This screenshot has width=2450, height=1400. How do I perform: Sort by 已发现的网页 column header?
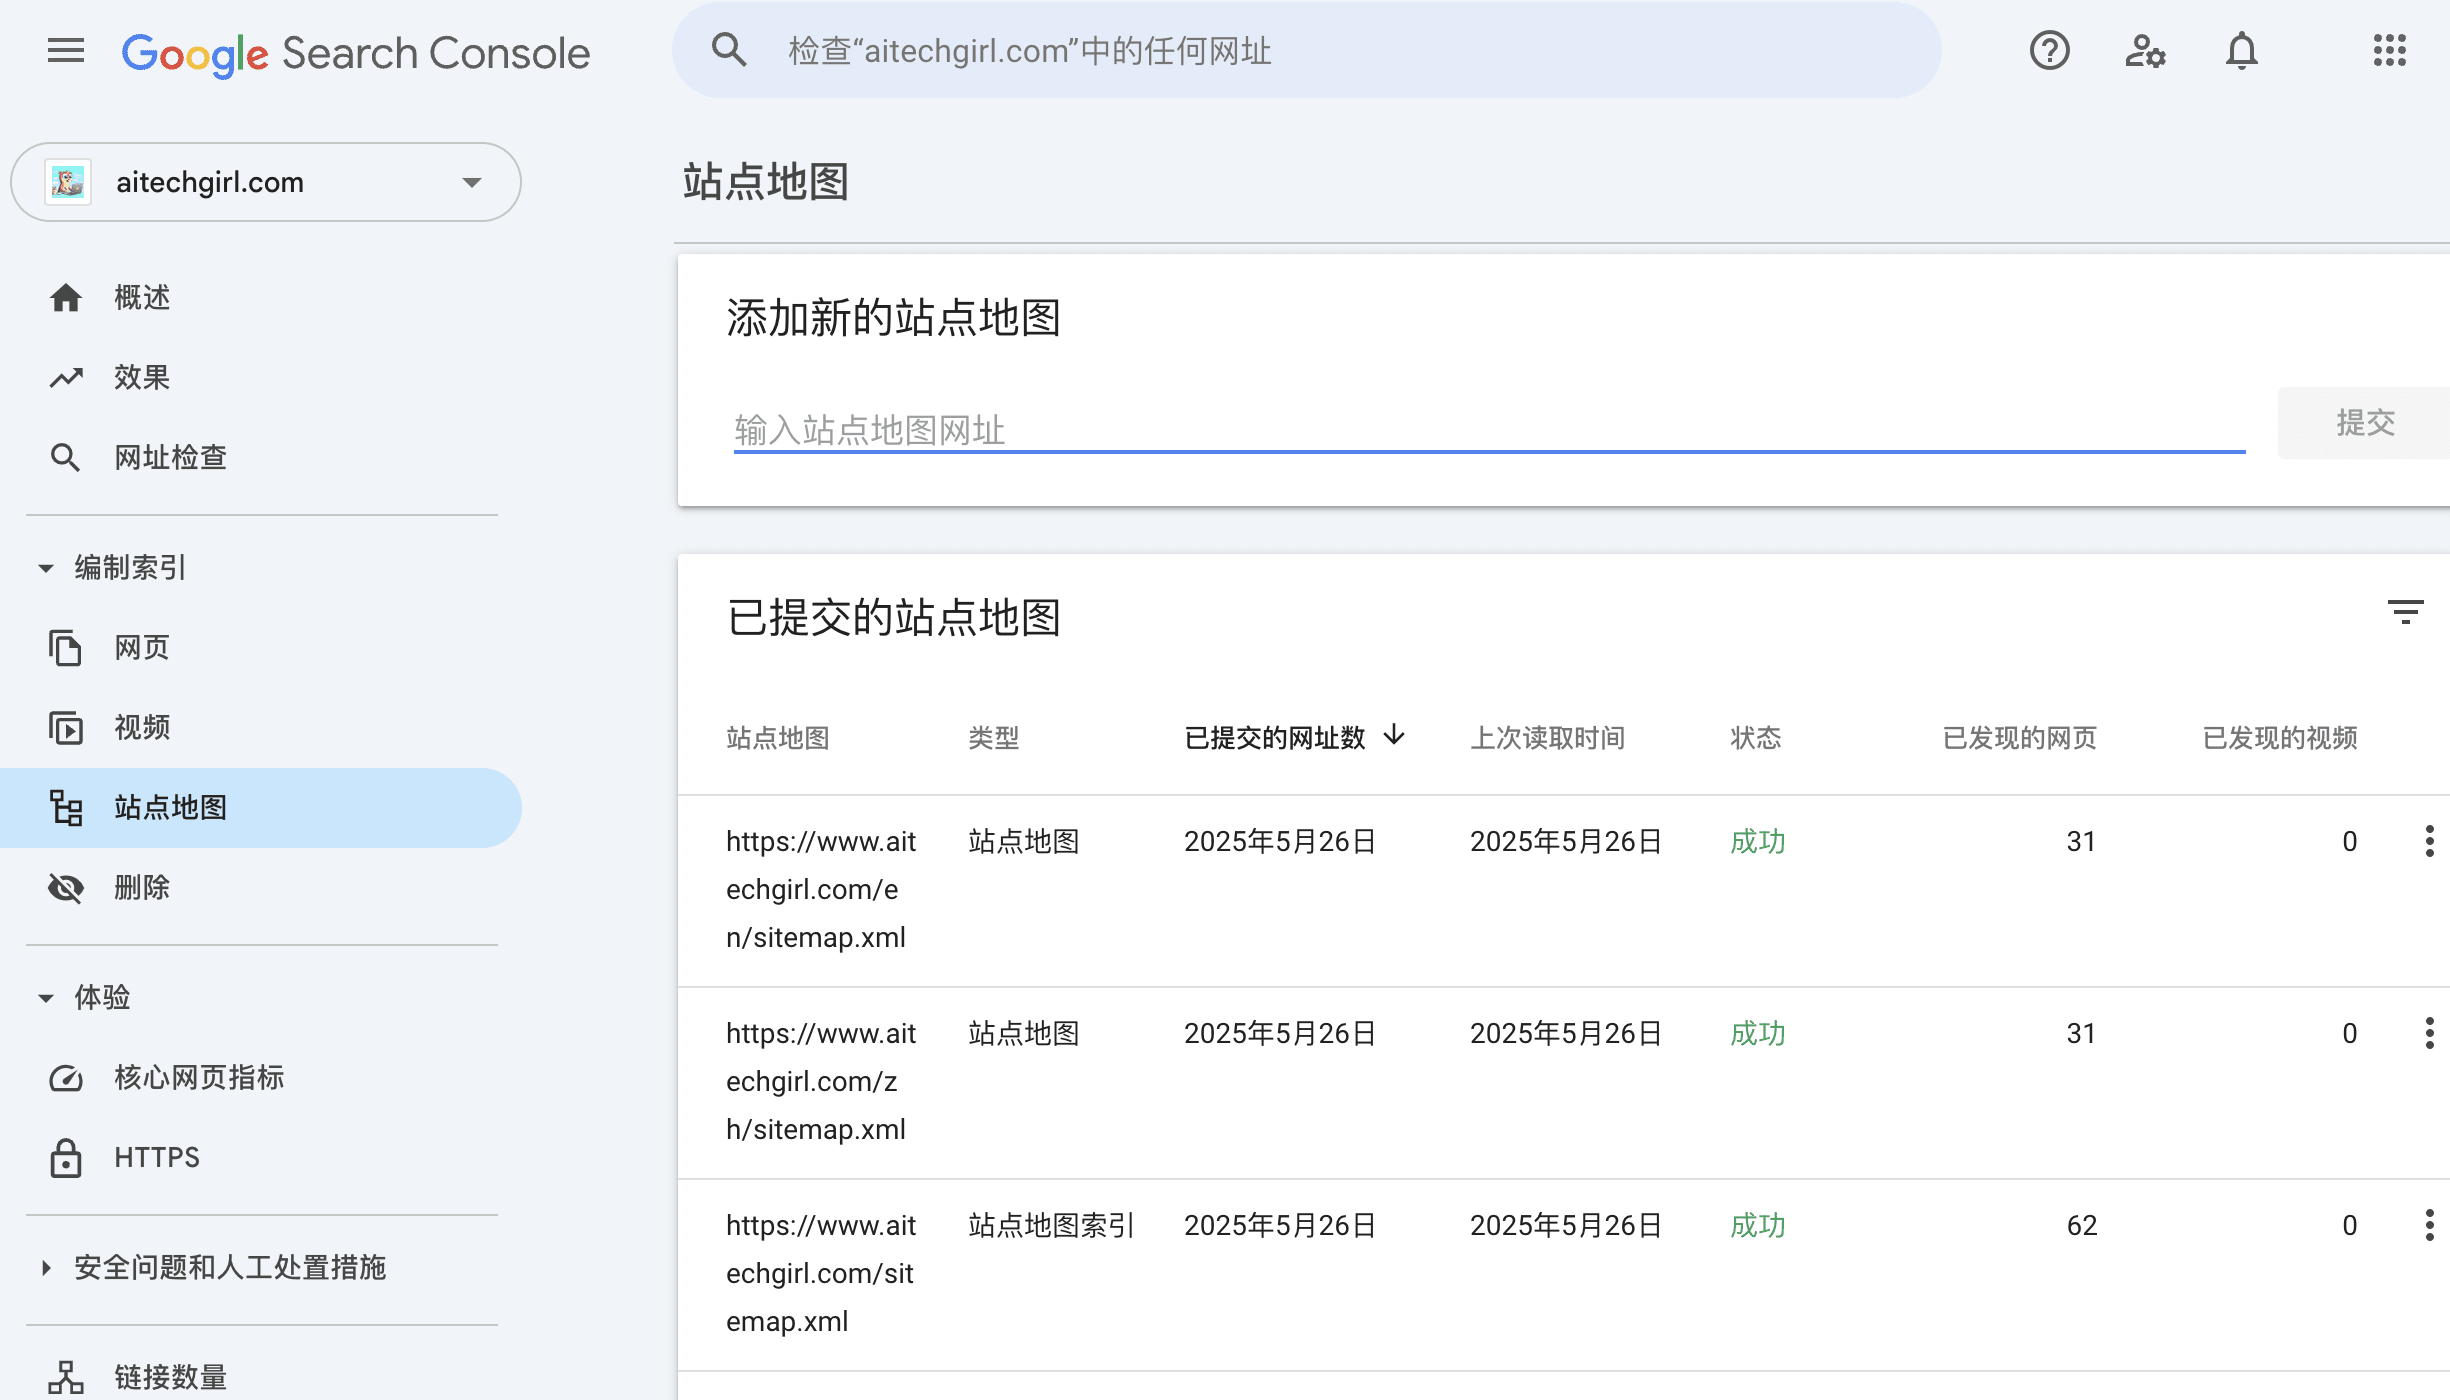[2019, 738]
